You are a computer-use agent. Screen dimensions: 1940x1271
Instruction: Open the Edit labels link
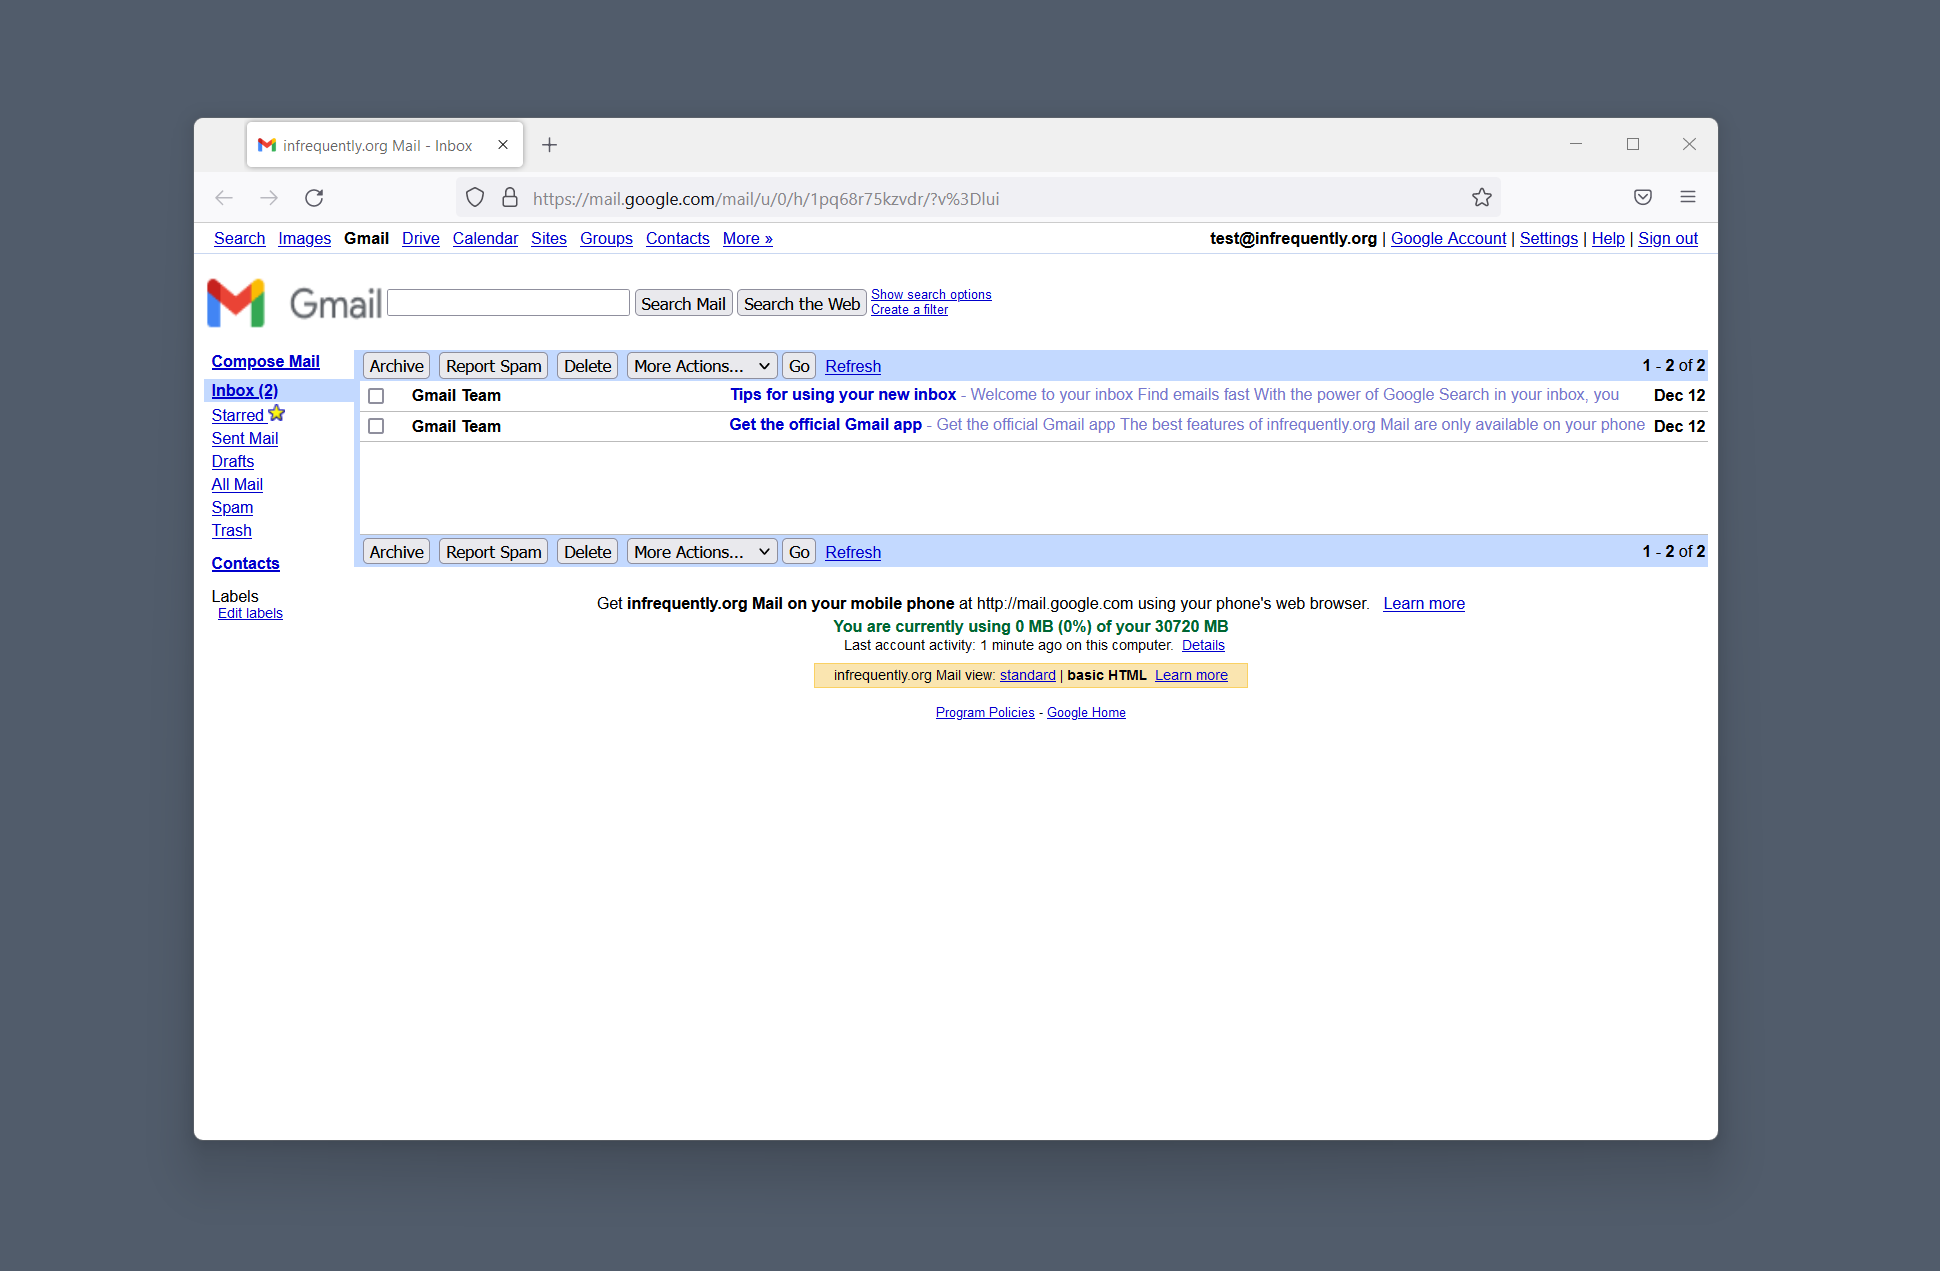pyautogui.click(x=250, y=613)
